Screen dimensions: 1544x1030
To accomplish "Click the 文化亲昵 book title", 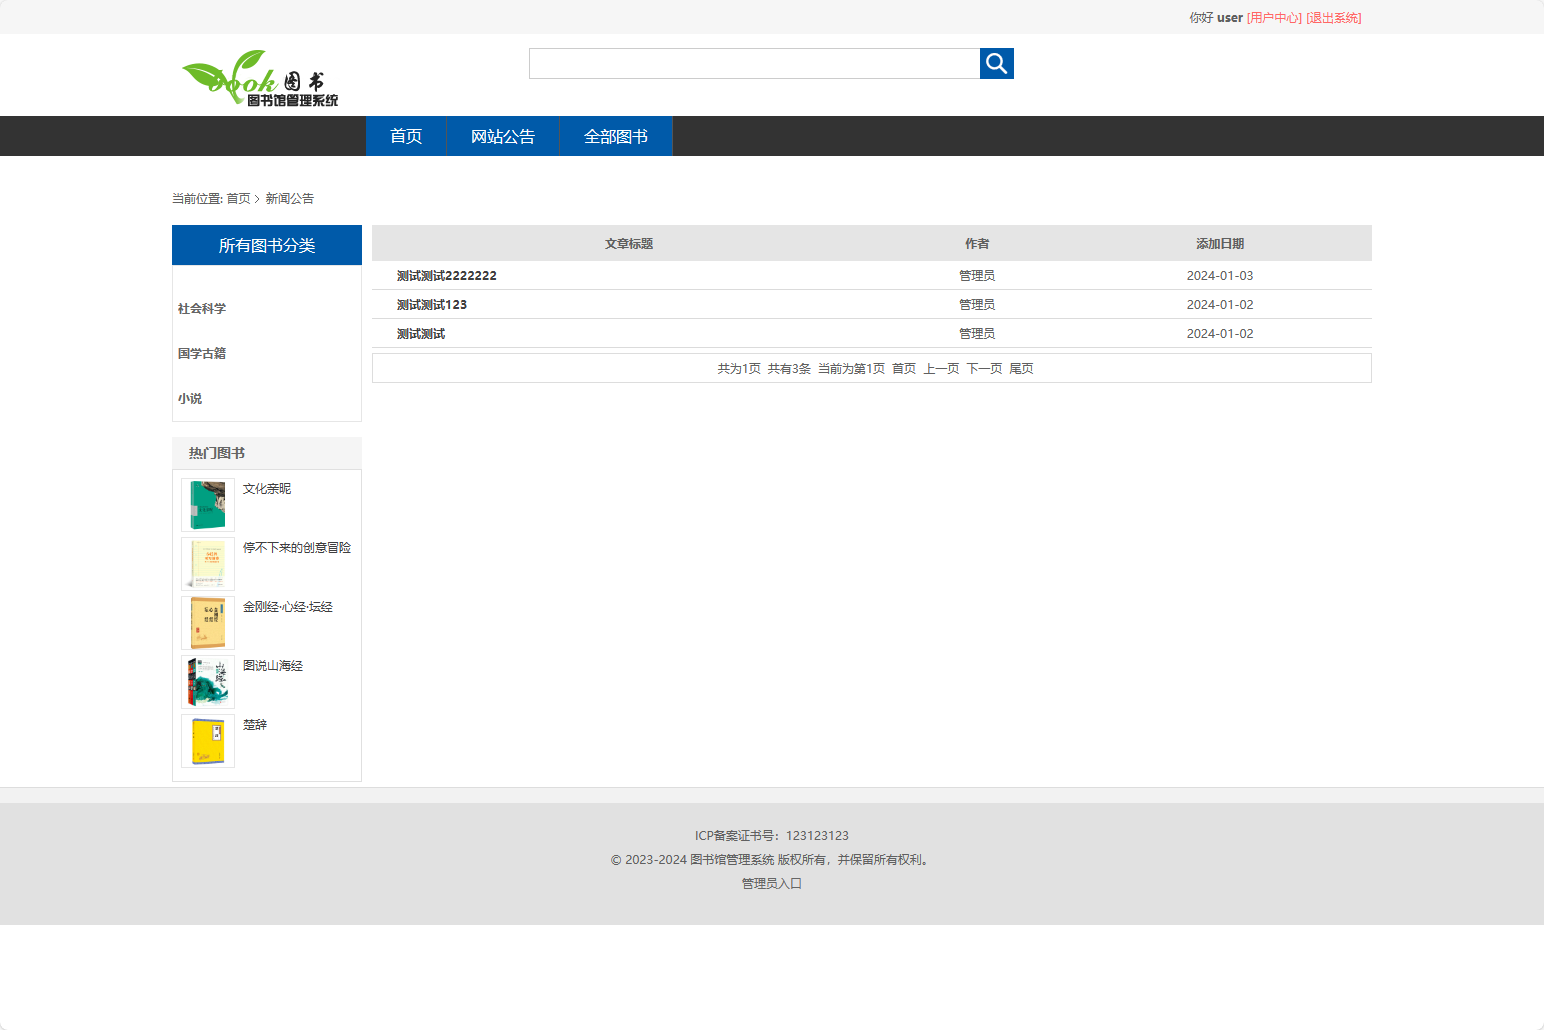I will [x=267, y=489].
